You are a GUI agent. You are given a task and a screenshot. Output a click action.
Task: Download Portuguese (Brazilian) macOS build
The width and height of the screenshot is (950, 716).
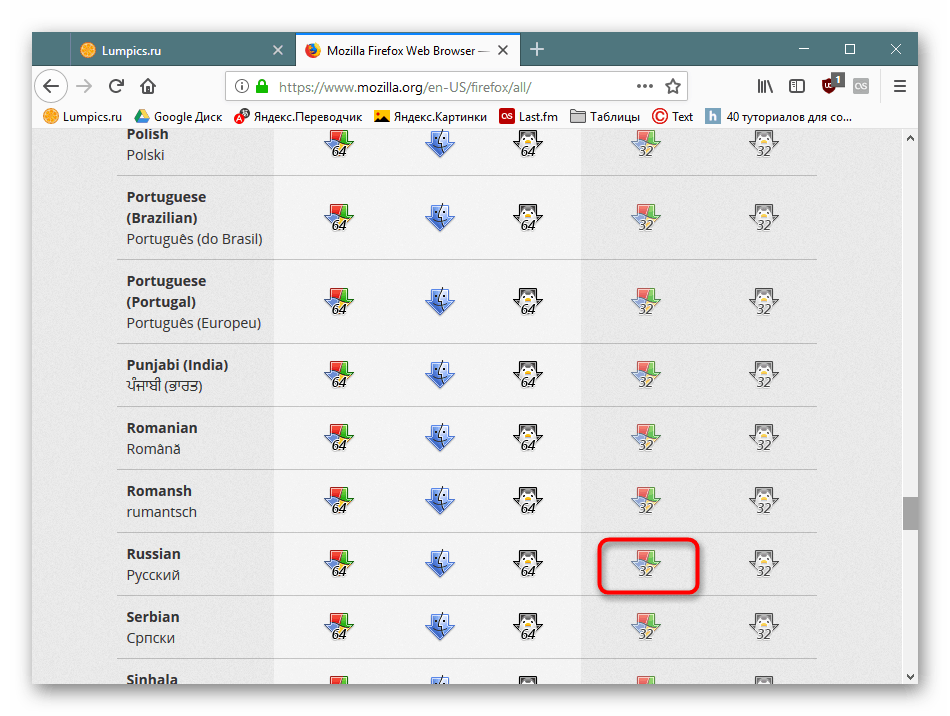[x=440, y=217]
